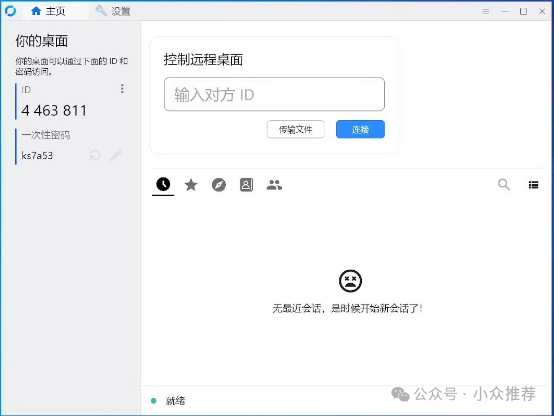Click the RustDesk logo icon
The width and height of the screenshot is (554, 416).
coord(11,11)
